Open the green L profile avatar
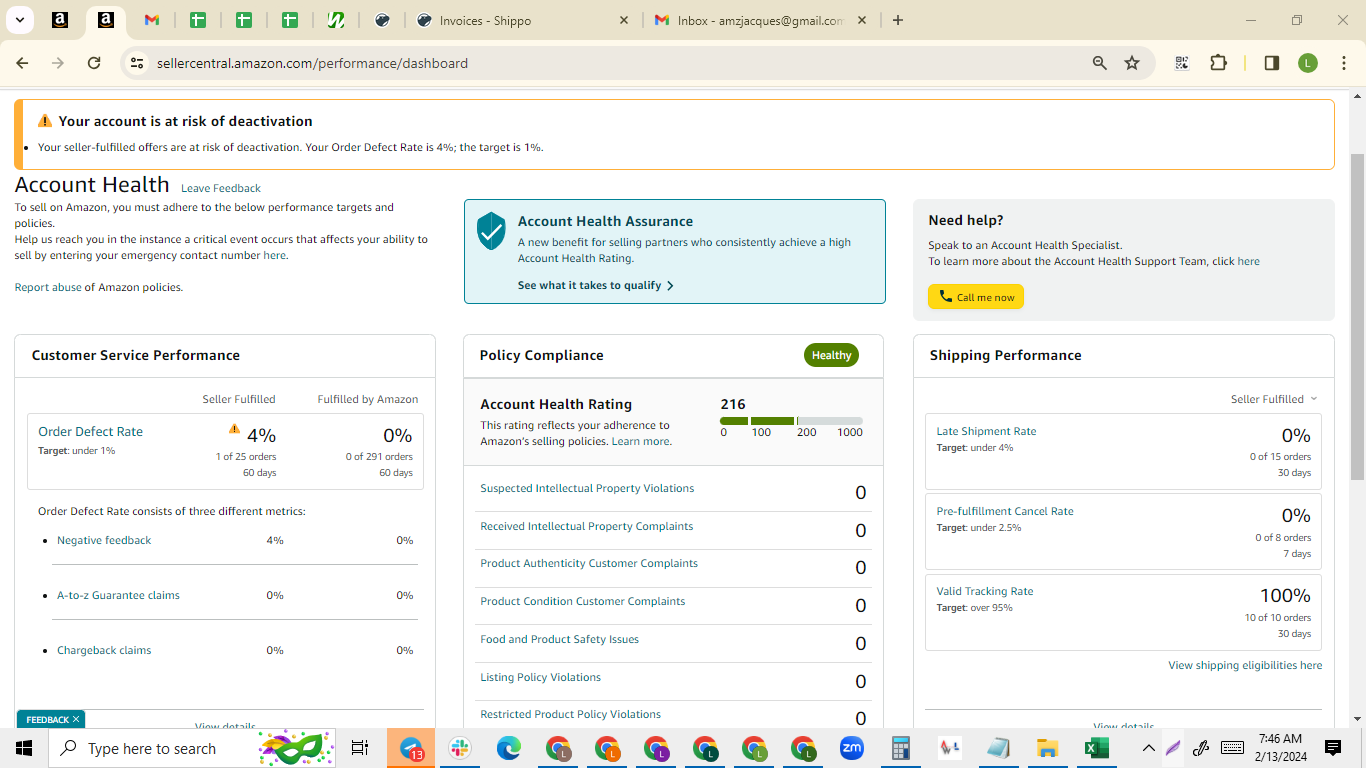 tap(1308, 63)
